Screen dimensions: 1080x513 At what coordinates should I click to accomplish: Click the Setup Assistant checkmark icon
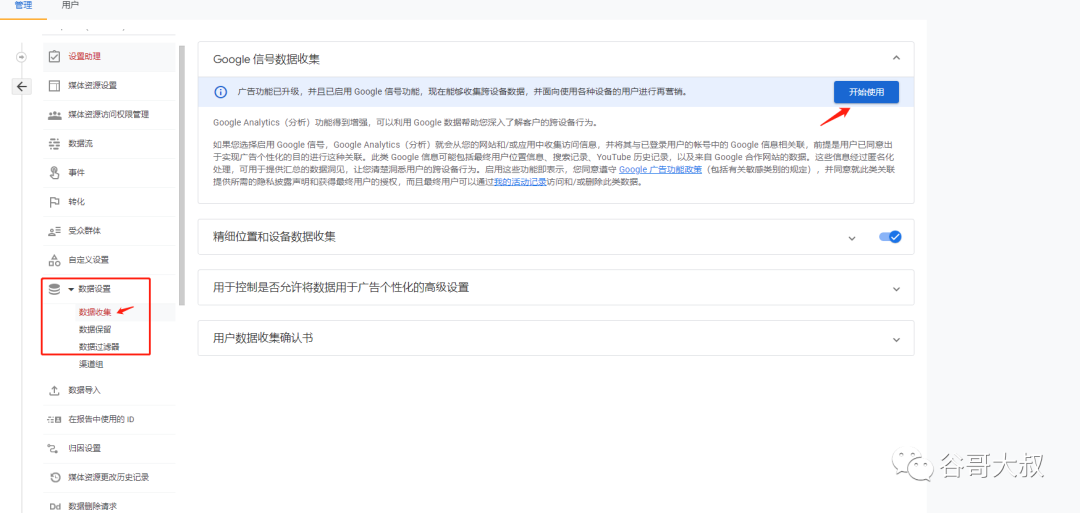[54, 56]
